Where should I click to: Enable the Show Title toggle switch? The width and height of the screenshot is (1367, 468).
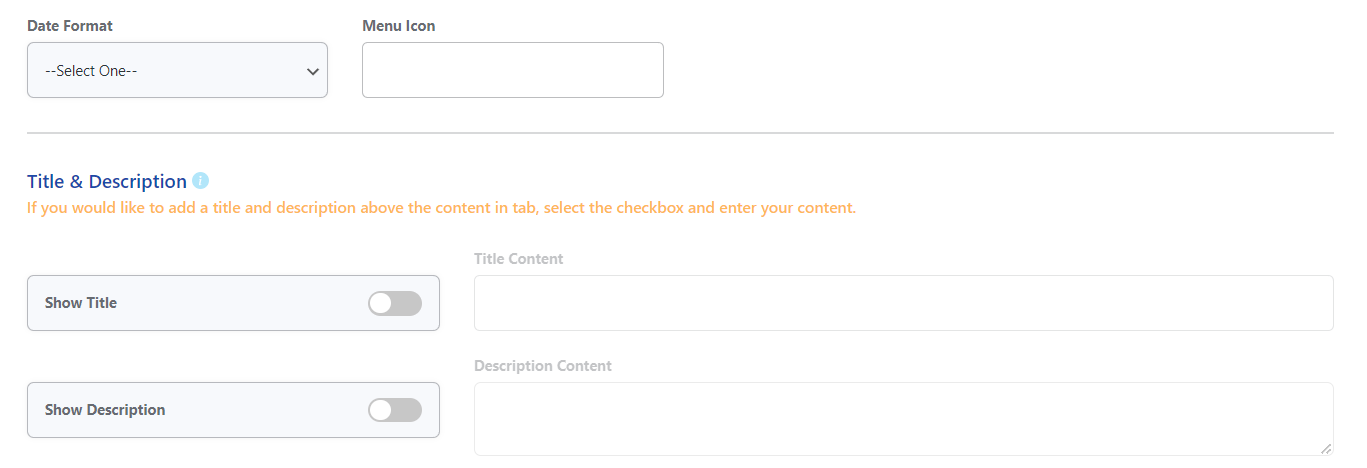tap(395, 303)
